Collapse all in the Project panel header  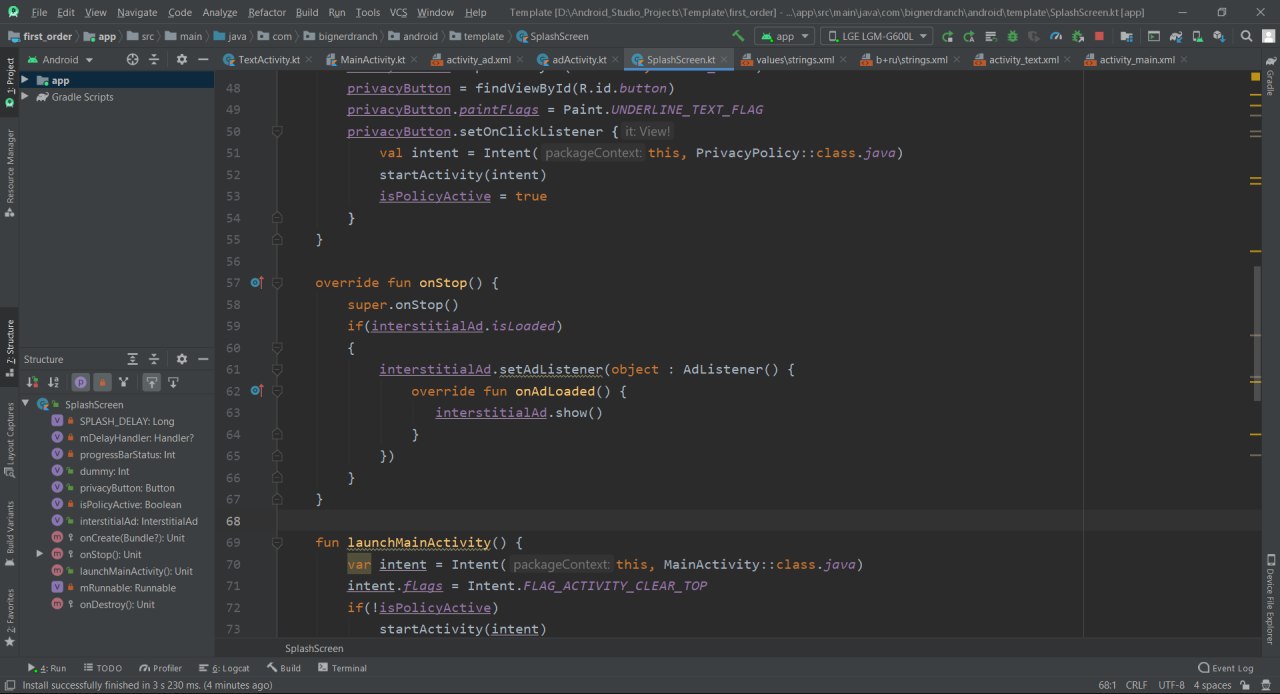click(x=154, y=59)
